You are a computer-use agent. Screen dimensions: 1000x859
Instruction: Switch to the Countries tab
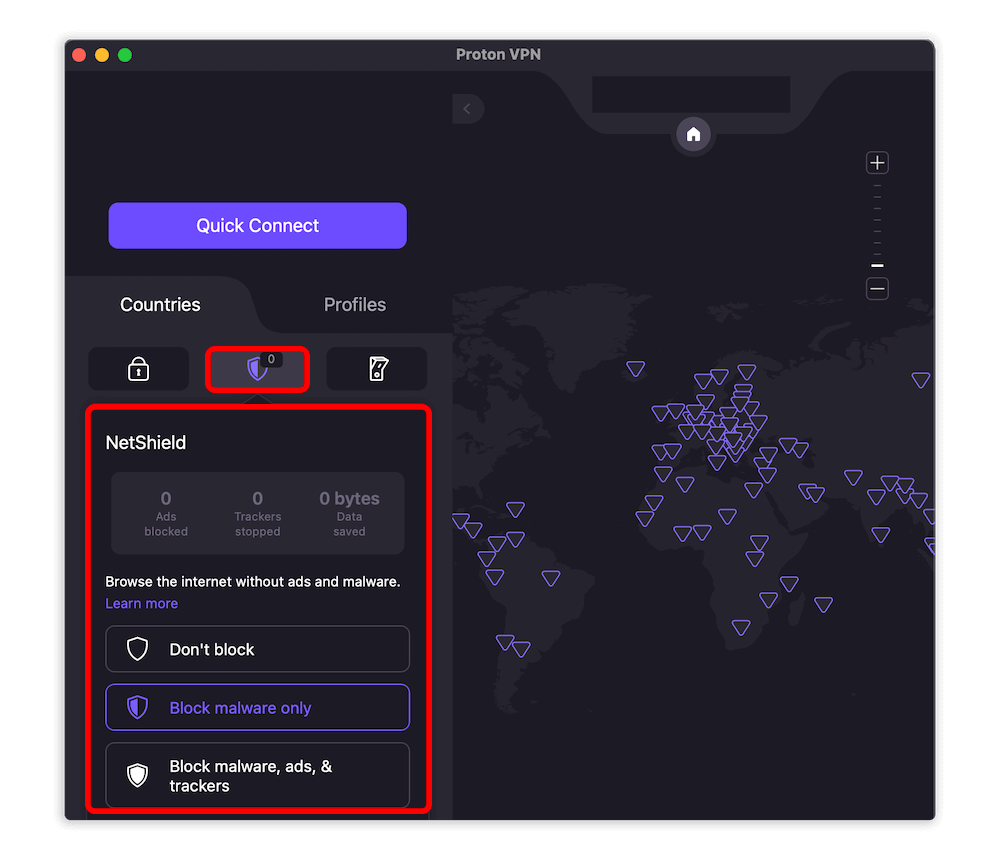160,305
